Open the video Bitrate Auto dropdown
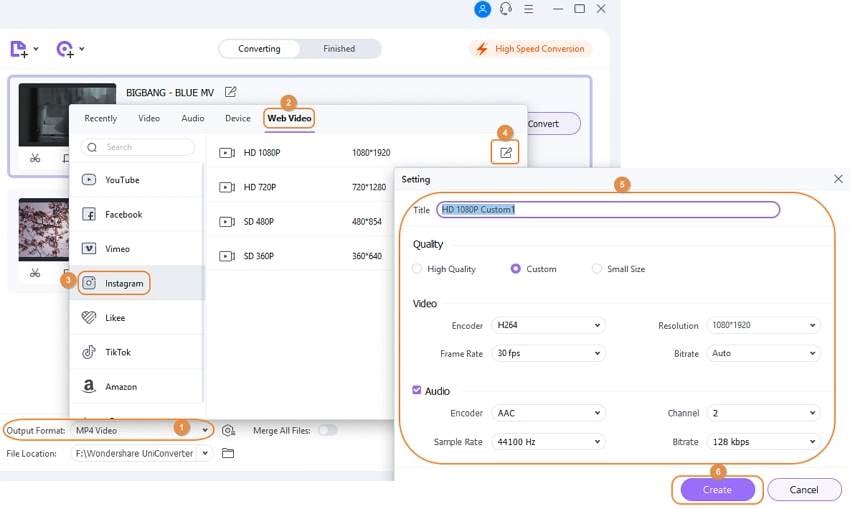850x509 pixels. 763,353
